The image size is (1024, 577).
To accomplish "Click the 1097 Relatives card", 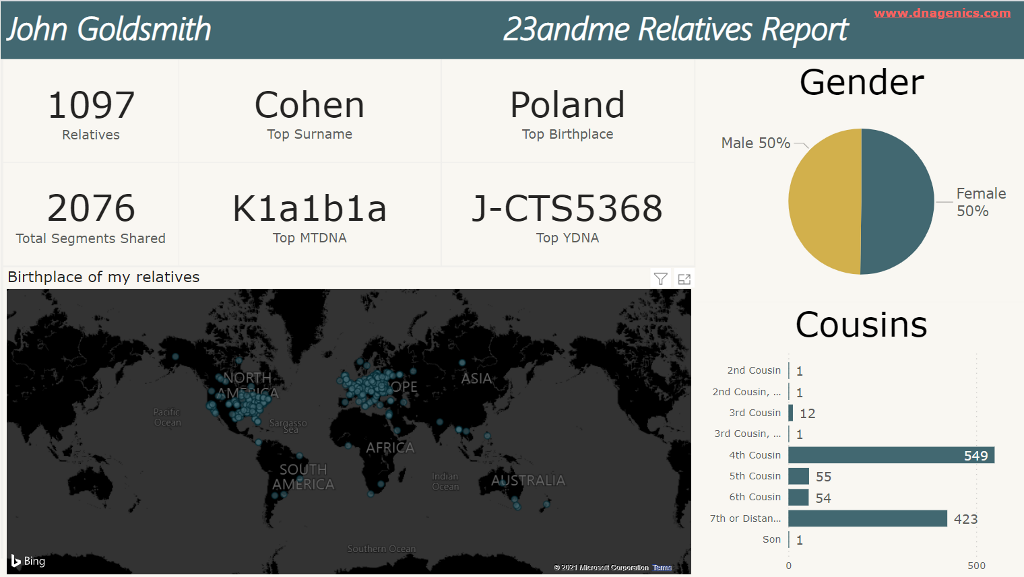I will pyautogui.click(x=91, y=112).
